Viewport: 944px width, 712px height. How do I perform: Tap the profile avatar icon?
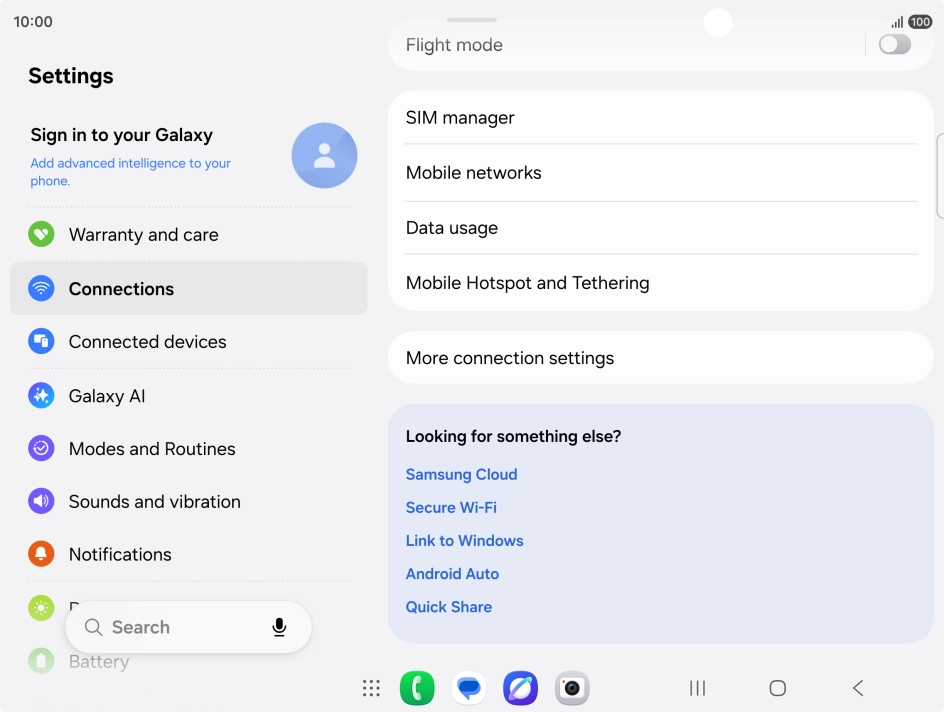324,155
